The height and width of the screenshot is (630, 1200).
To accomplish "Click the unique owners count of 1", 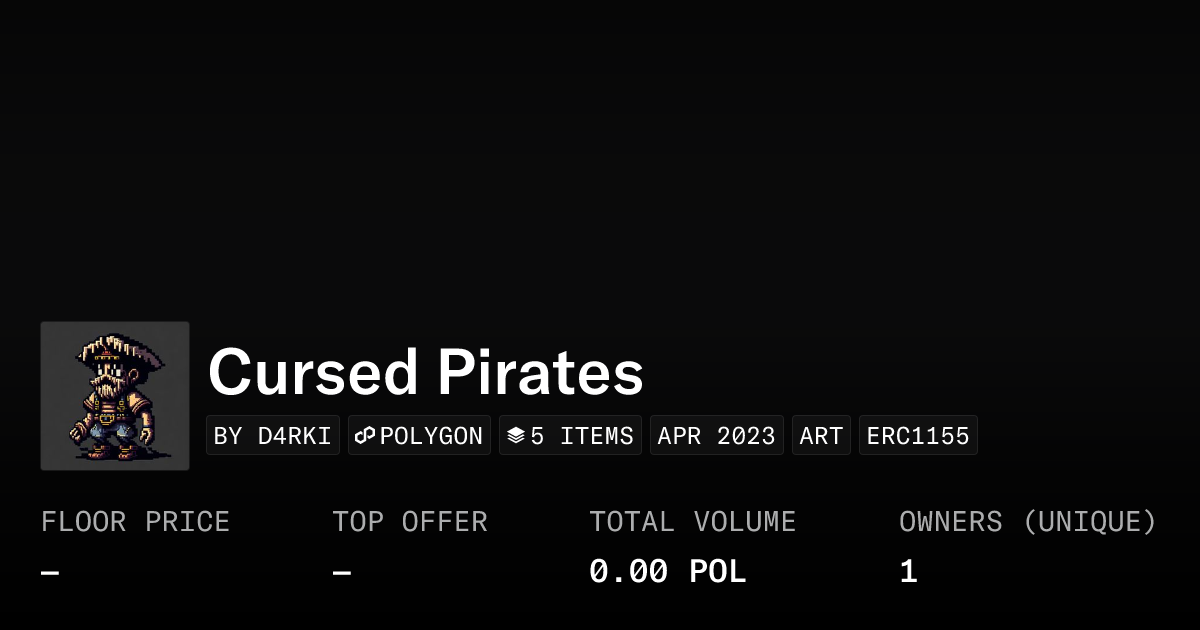I will pos(908,572).
